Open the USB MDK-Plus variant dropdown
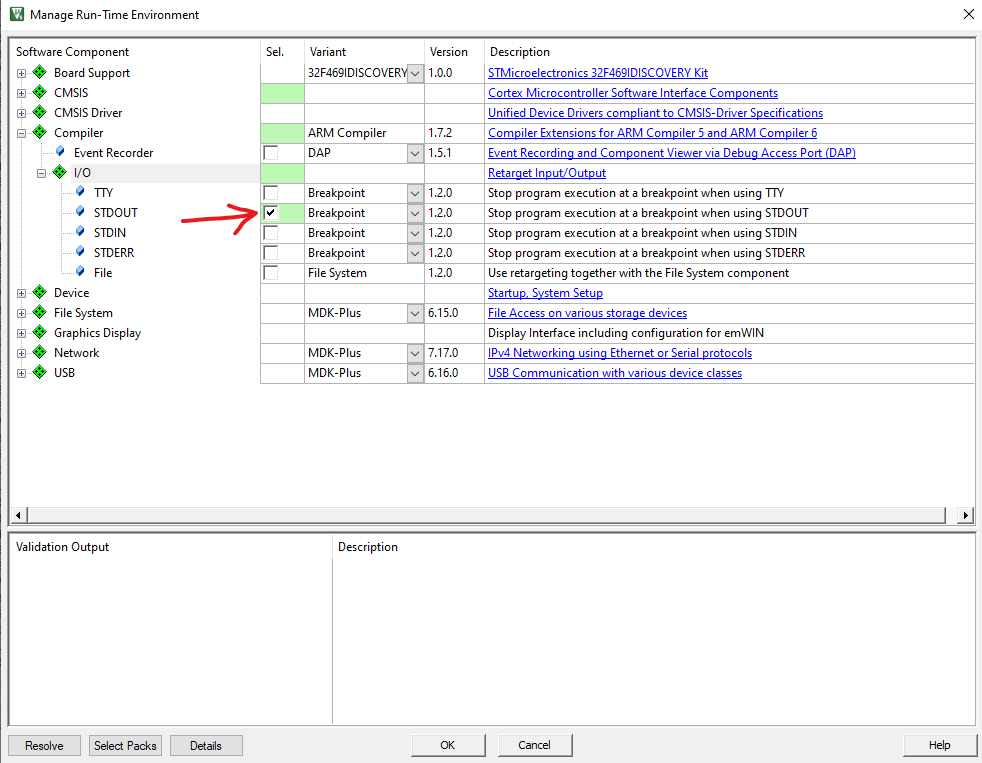982x763 pixels. [x=415, y=373]
